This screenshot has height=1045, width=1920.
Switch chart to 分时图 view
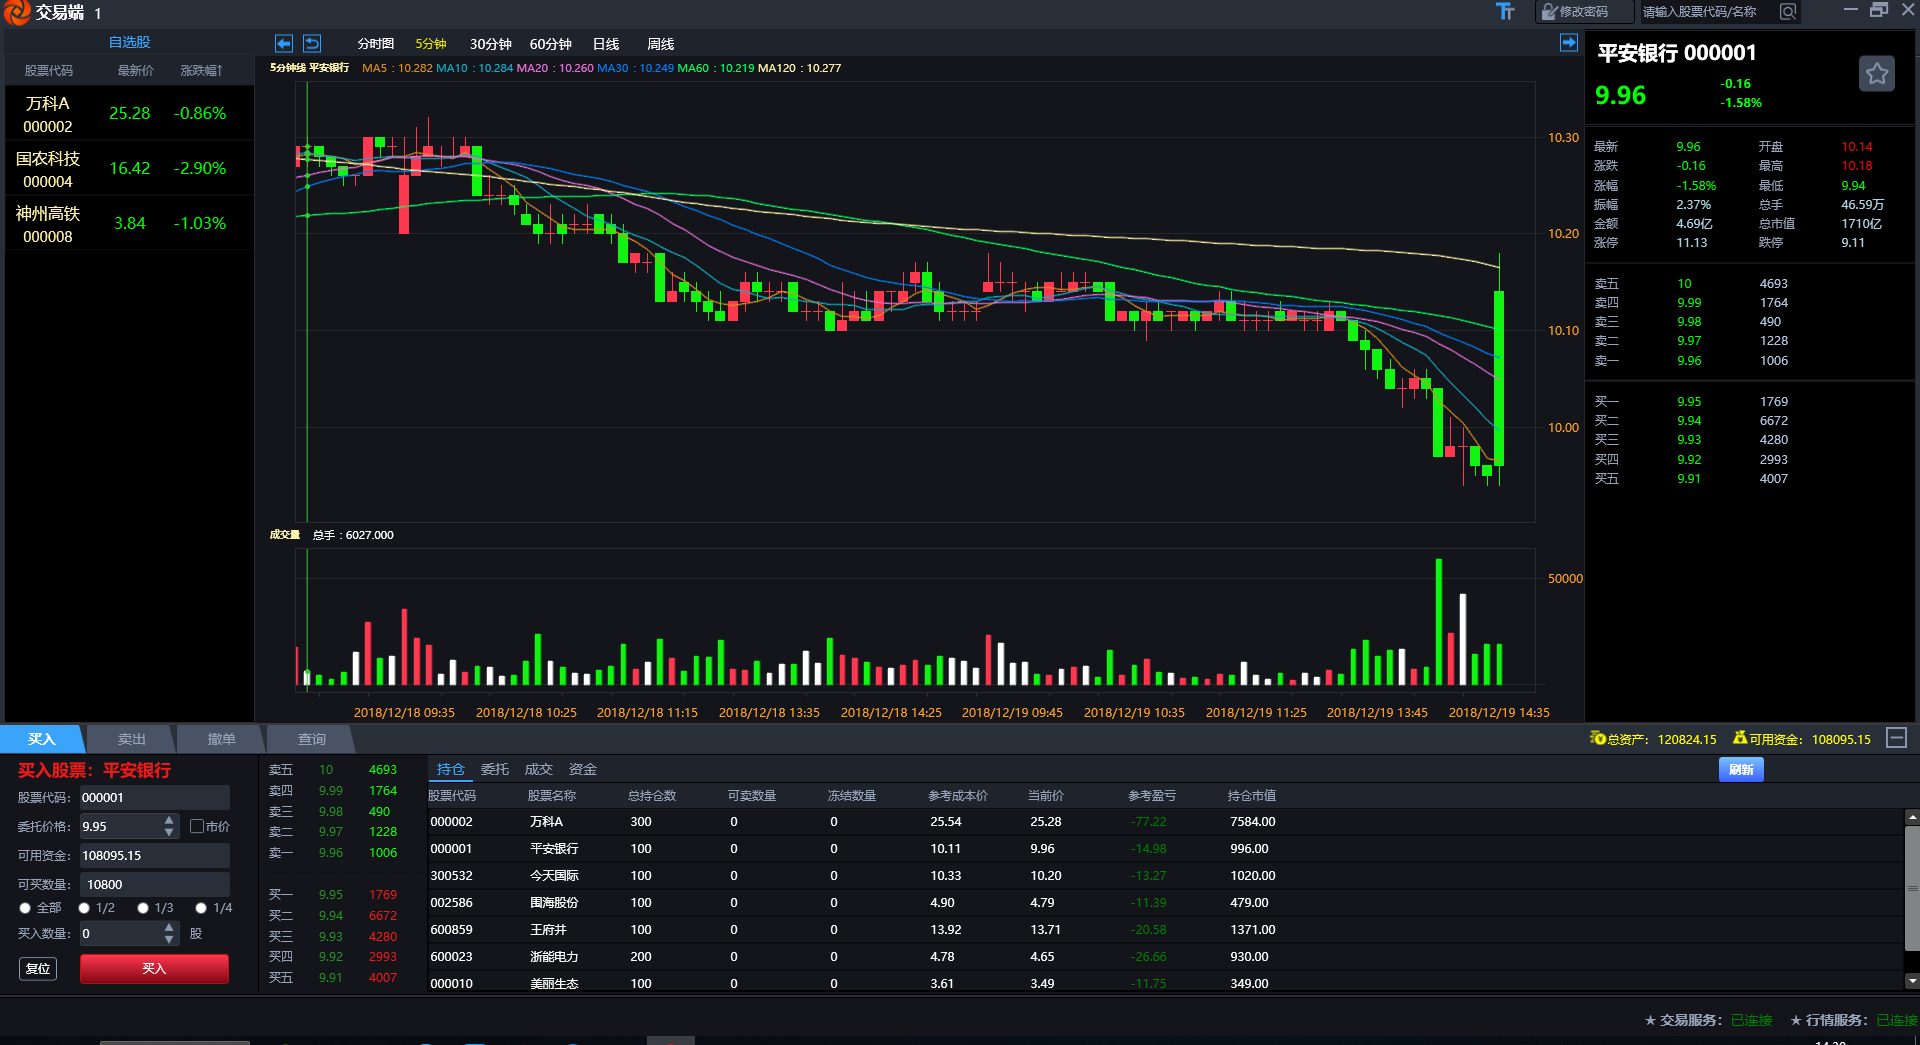tap(375, 44)
